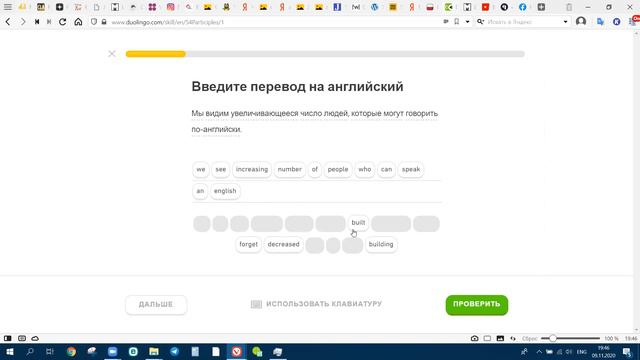This screenshot has height=360, width=640.
Task: Open the Windows Start menu
Action: (x=9, y=351)
